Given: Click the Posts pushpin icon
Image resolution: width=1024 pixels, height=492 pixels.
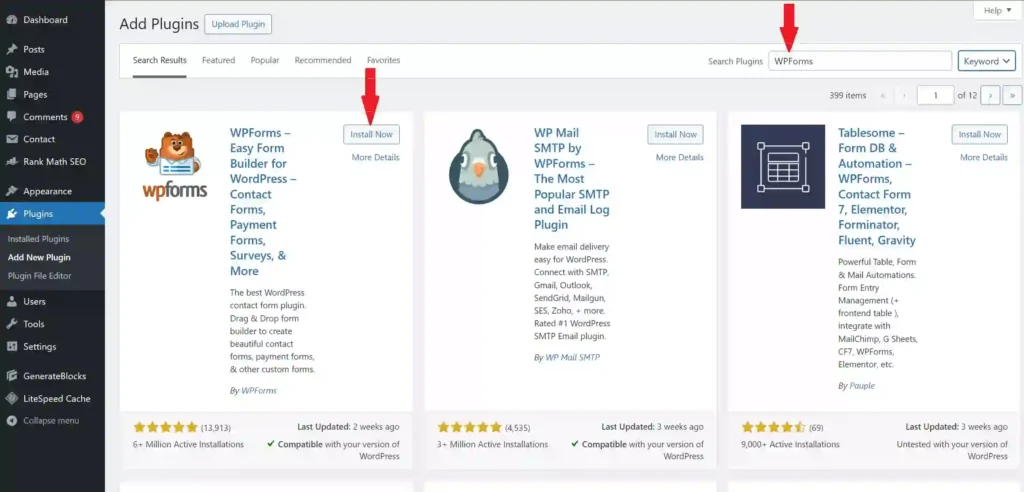Looking at the screenshot, I should (11, 50).
